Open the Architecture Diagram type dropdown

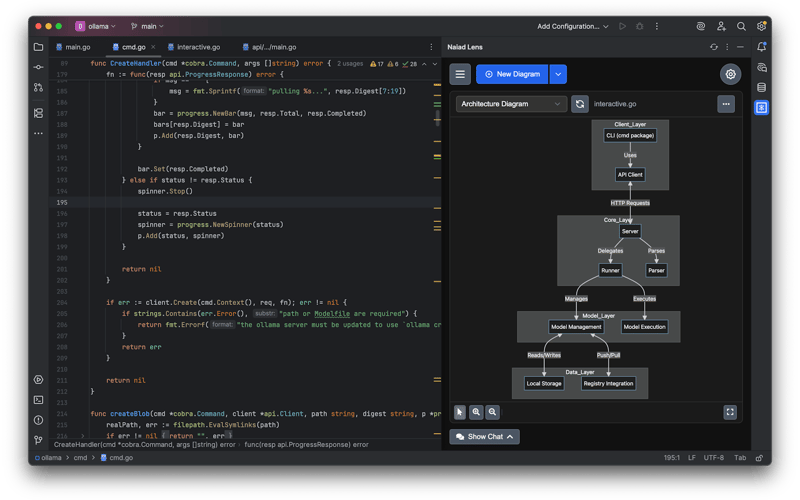tap(512, 104)
